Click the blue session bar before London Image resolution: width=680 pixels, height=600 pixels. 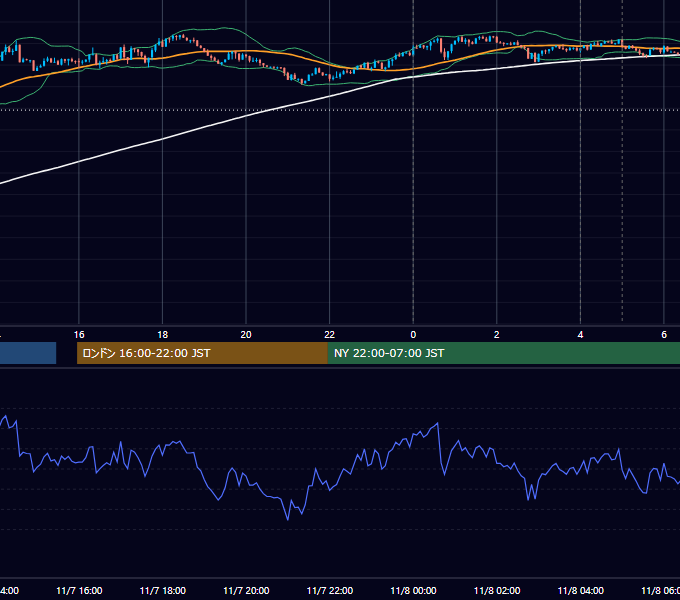point(28,353)
